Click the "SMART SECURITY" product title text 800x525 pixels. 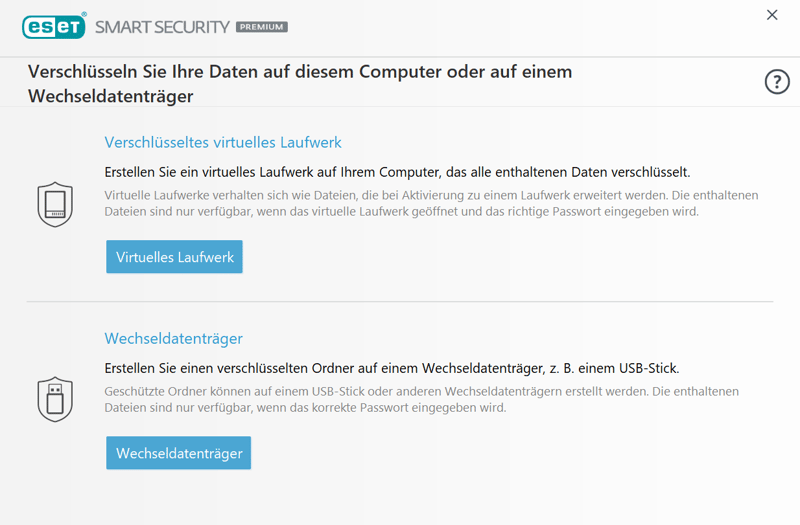click(162, 27)
